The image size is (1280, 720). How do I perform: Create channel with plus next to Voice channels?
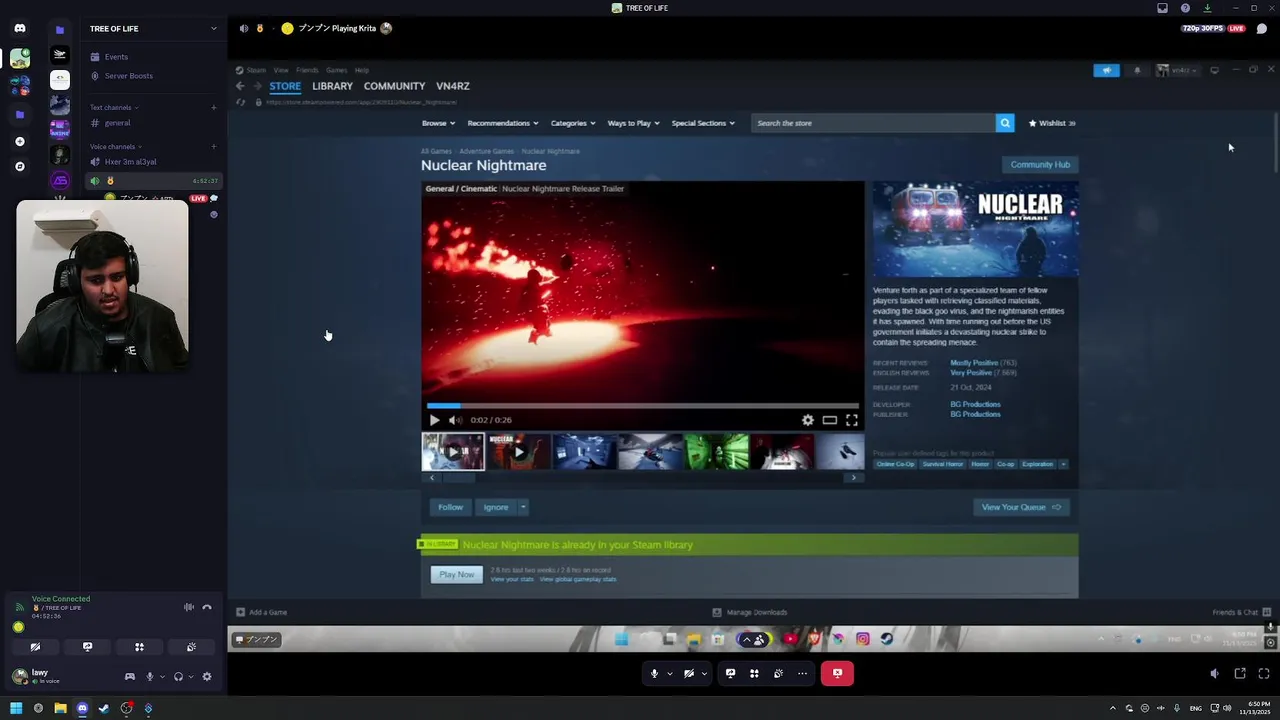(x=213, y=146)
